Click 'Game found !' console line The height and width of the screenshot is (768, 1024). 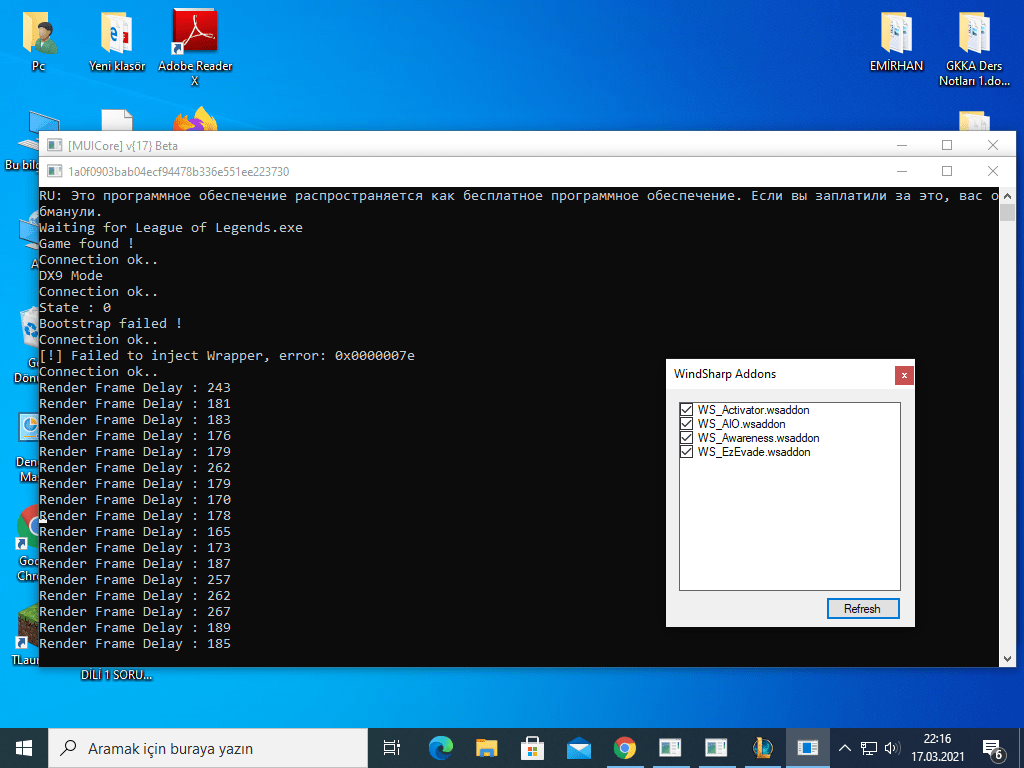pos(87,244)
